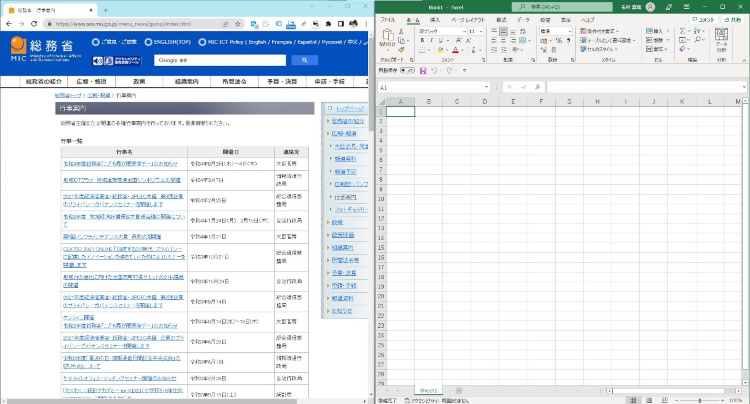Open the File tab in Excel
750x404 pixels.
387,20
